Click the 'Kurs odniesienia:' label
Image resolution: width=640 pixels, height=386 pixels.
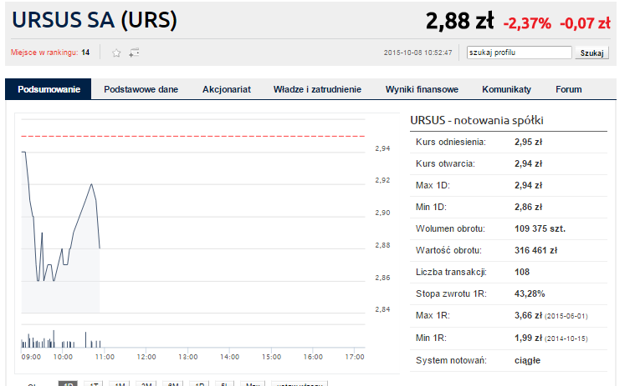tap(451, 142)
